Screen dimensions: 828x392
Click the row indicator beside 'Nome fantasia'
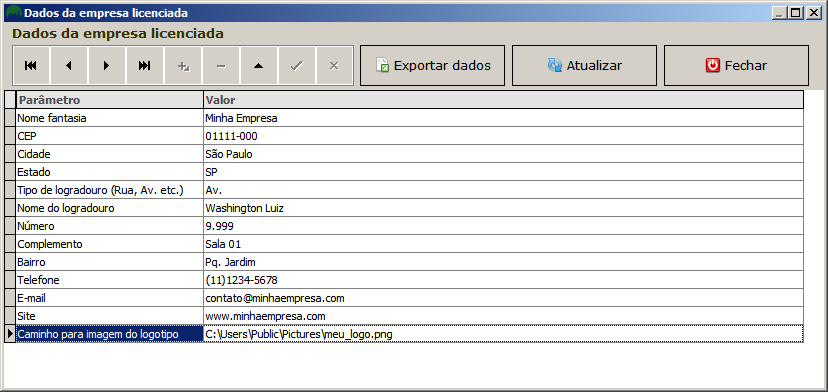[x=10, y=118]
